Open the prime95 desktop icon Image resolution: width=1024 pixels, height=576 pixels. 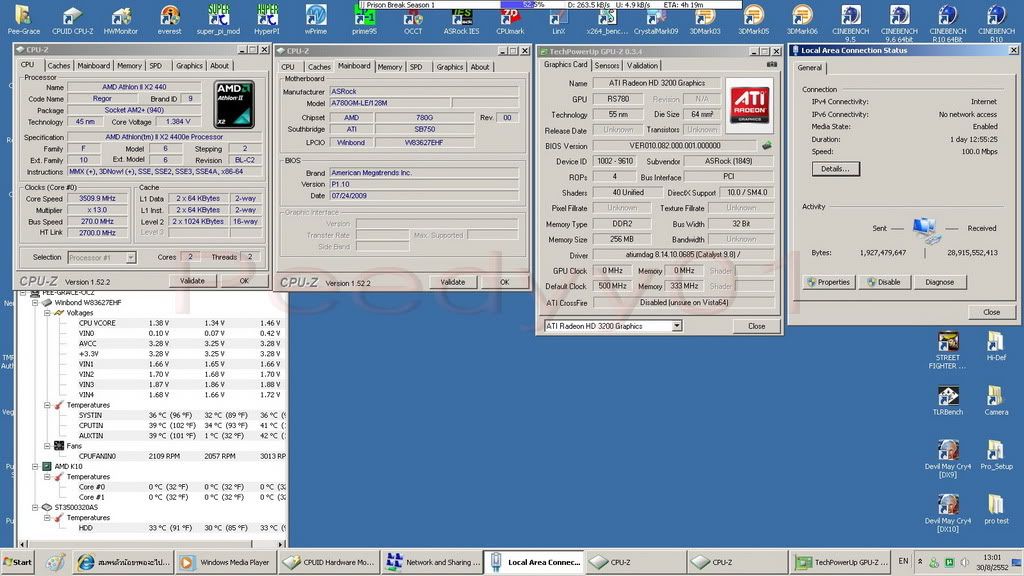click(364, 20)
